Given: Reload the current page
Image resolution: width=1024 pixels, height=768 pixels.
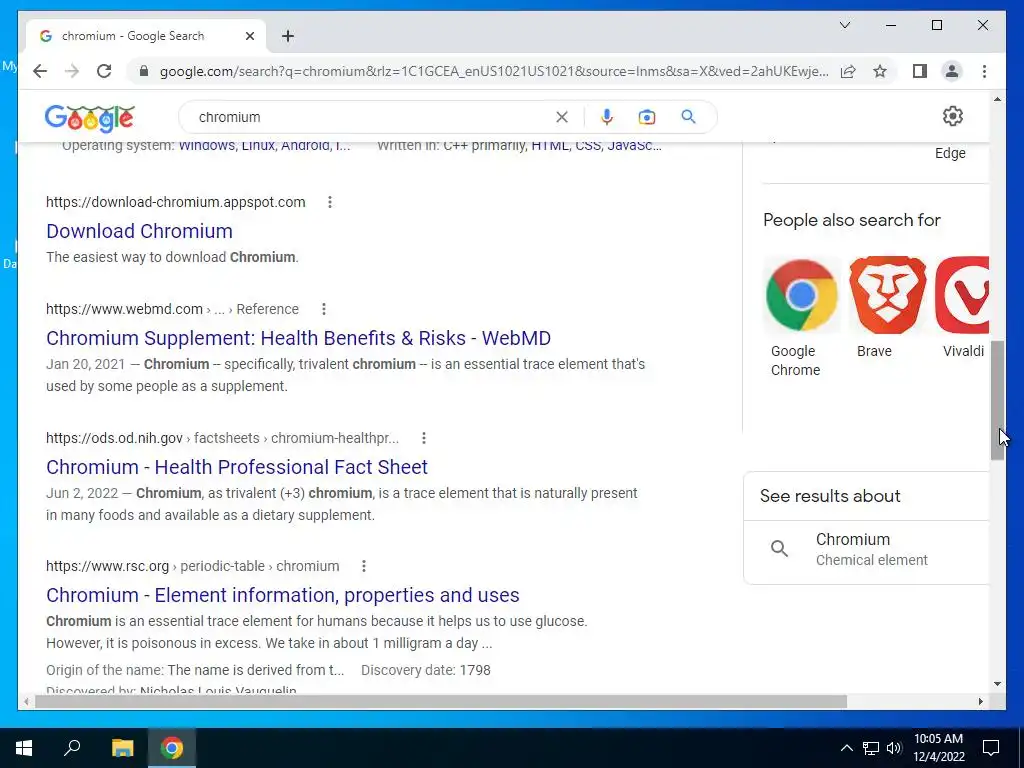Looking at the screenshot, I should click(x=104, y=71).
